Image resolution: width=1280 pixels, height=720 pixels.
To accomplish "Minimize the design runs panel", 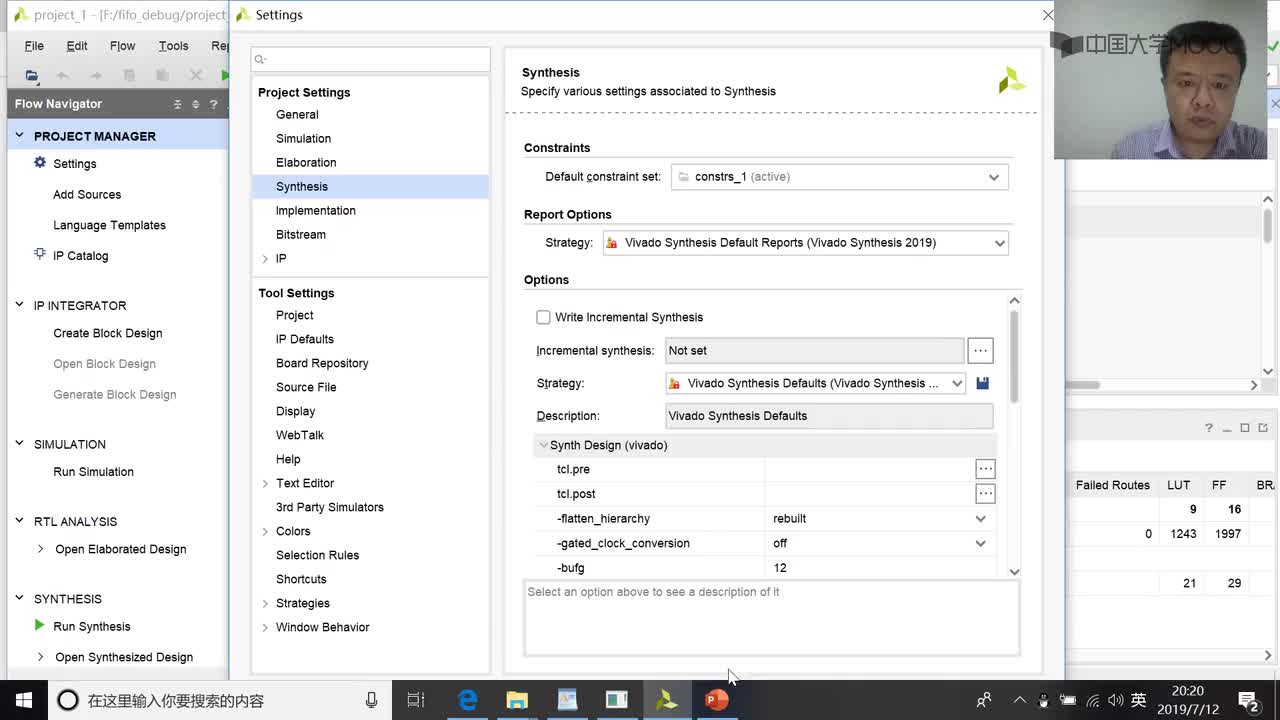I will coord(1226,428).
